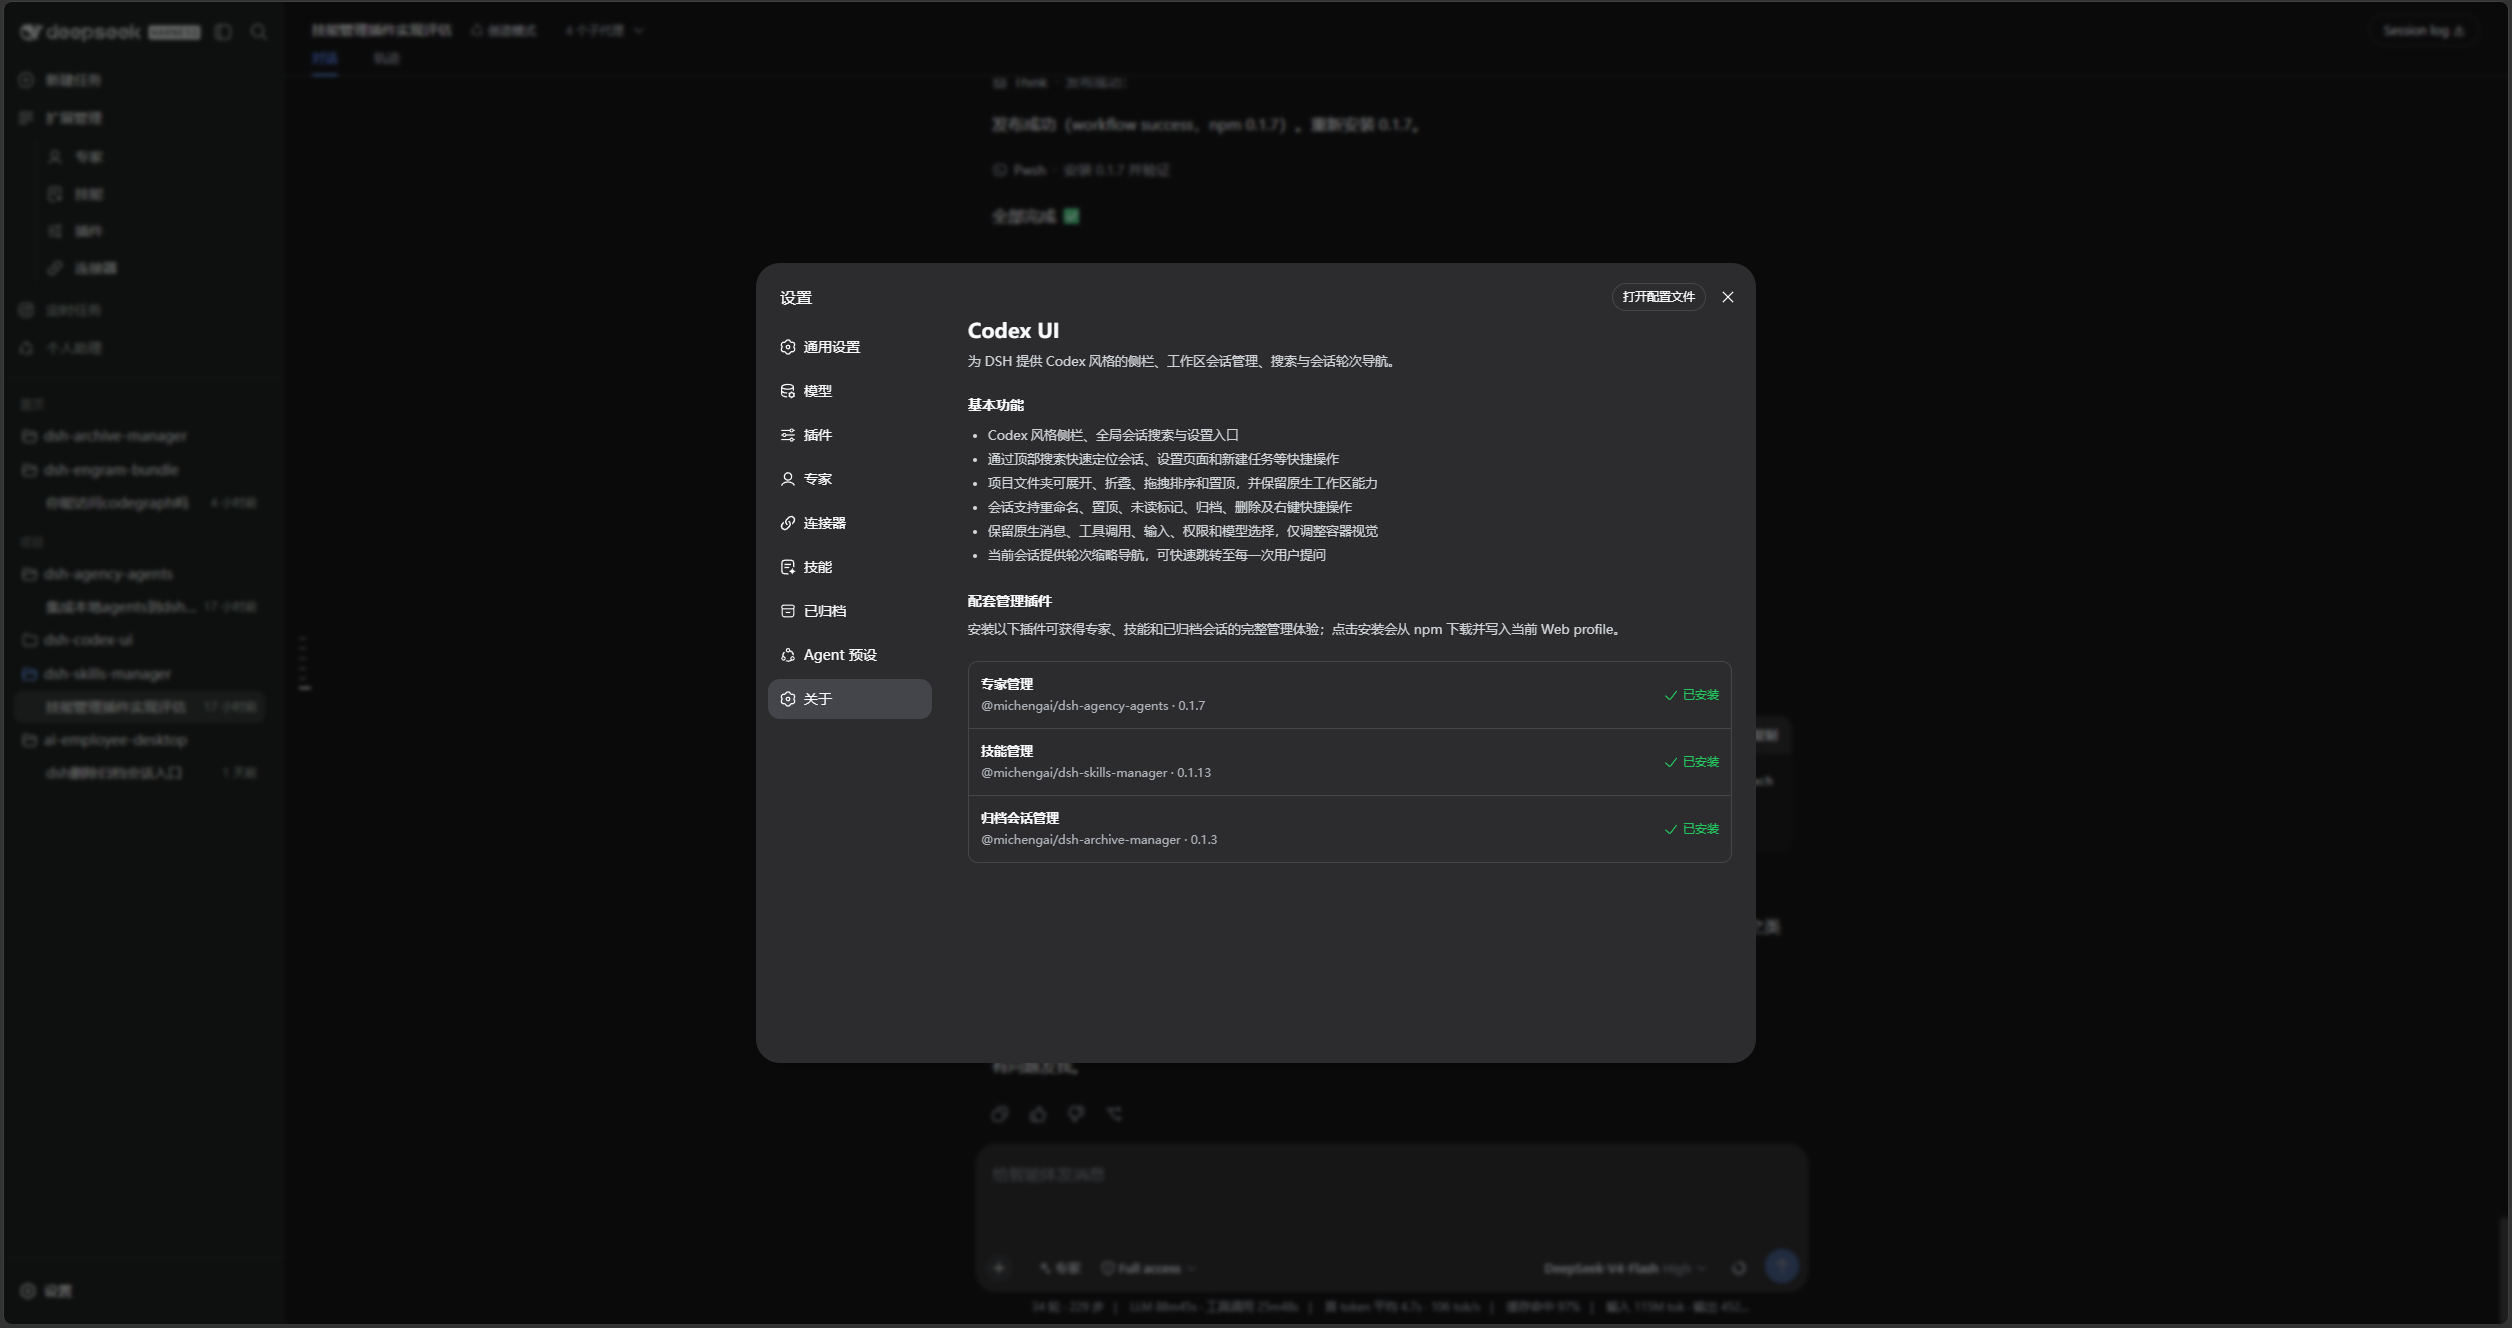Switch to 技能 section in settings dialog
2512x1328 pixels.
click(x=849, y=567)
